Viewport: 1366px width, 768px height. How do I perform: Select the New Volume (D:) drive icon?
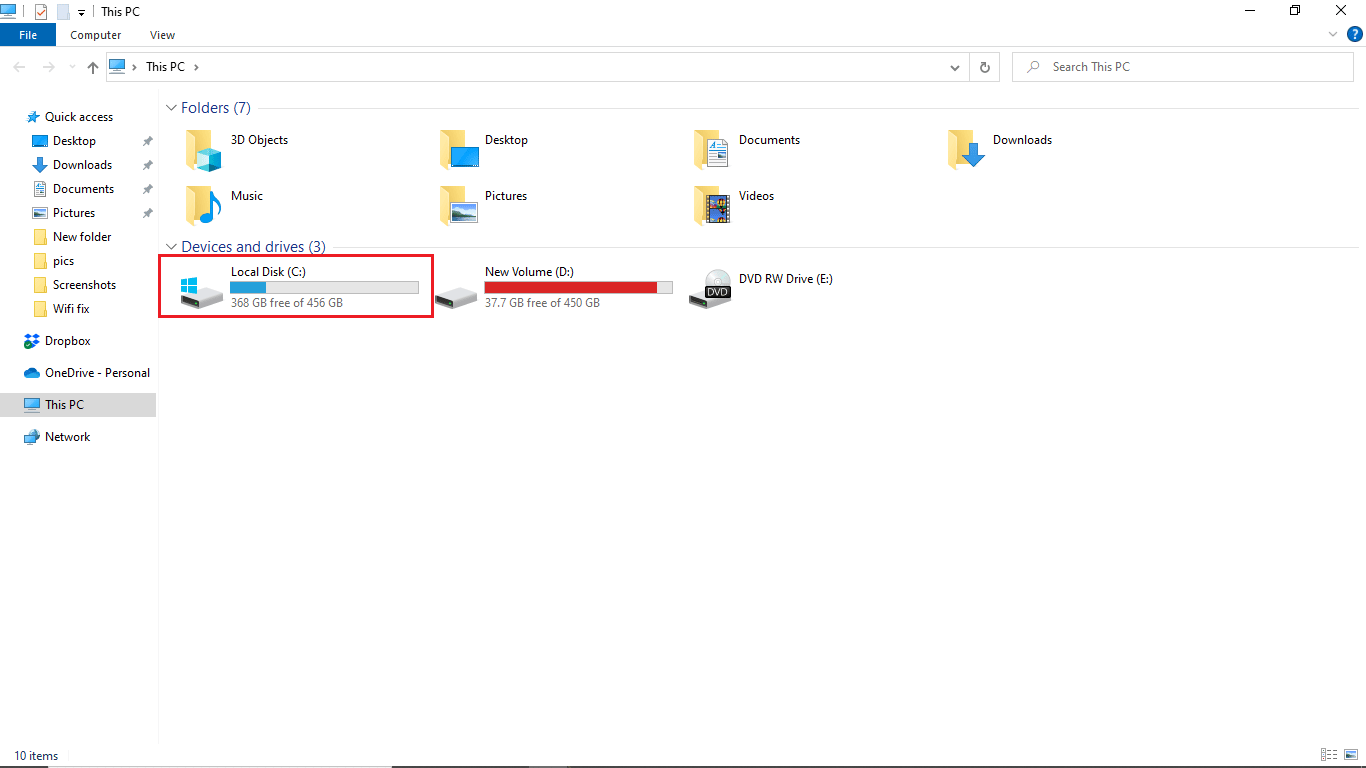[x=456, y=296]
